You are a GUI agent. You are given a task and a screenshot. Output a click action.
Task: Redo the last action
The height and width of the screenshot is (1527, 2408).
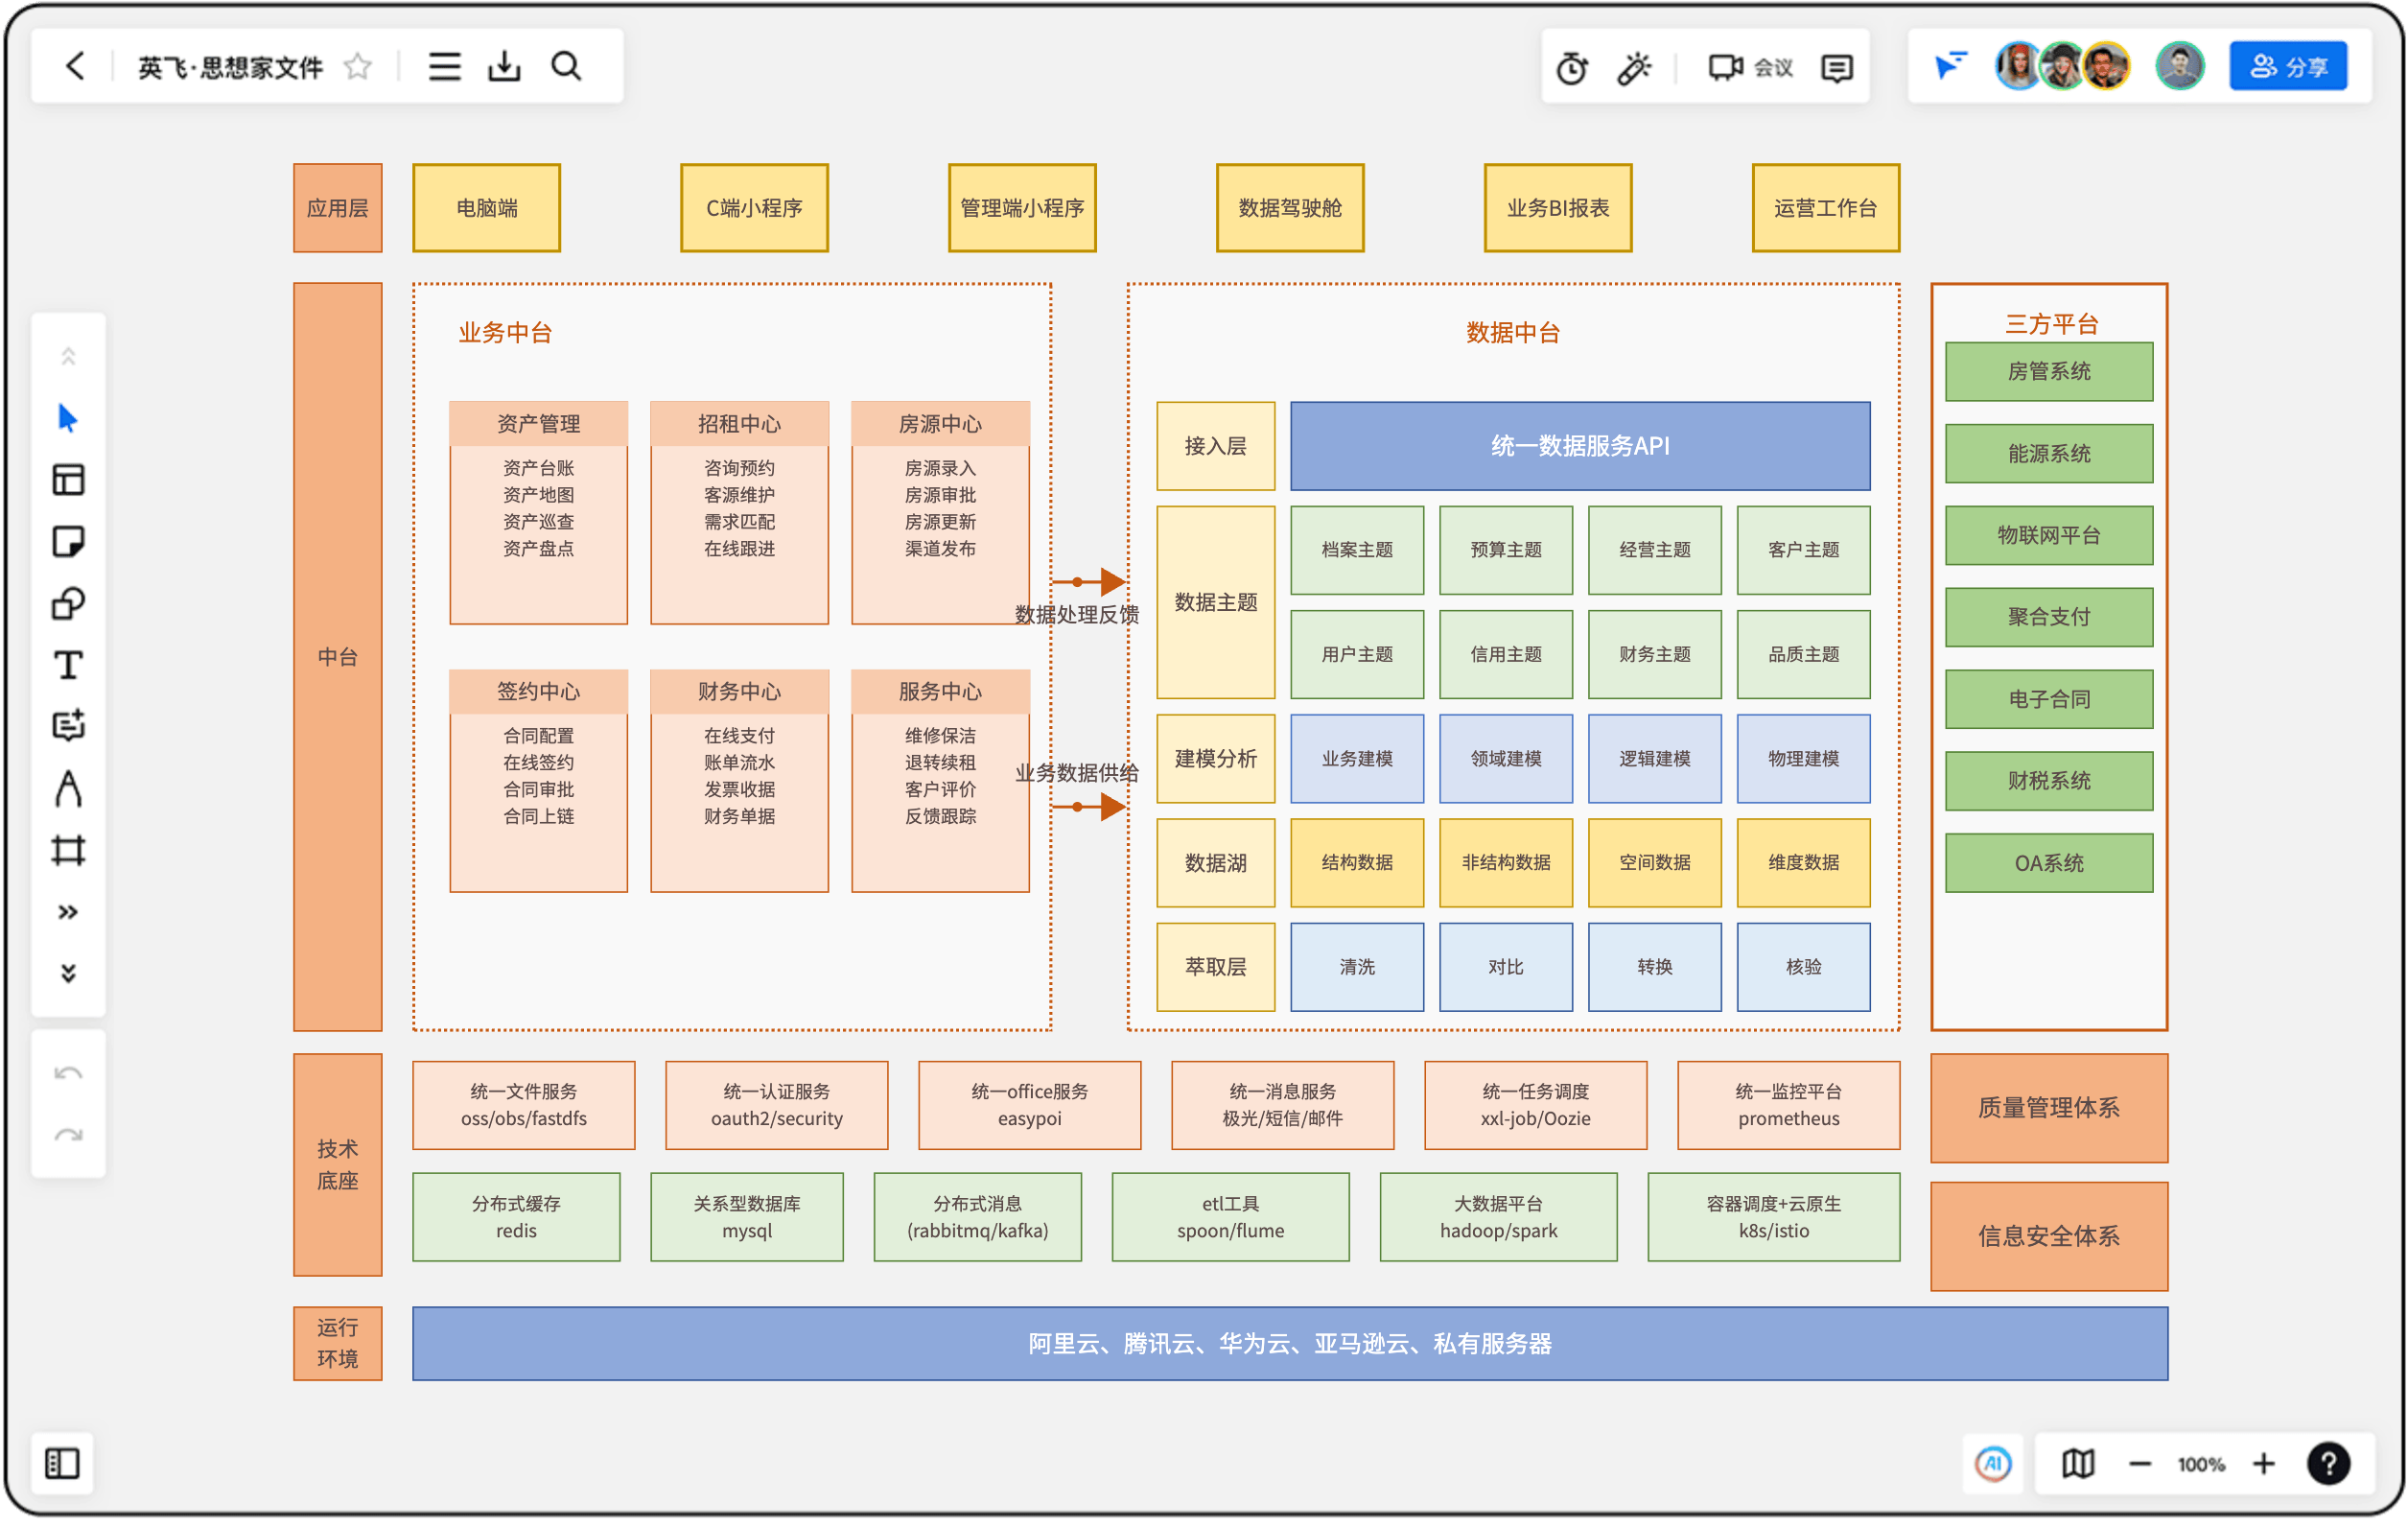point(68,1135)
